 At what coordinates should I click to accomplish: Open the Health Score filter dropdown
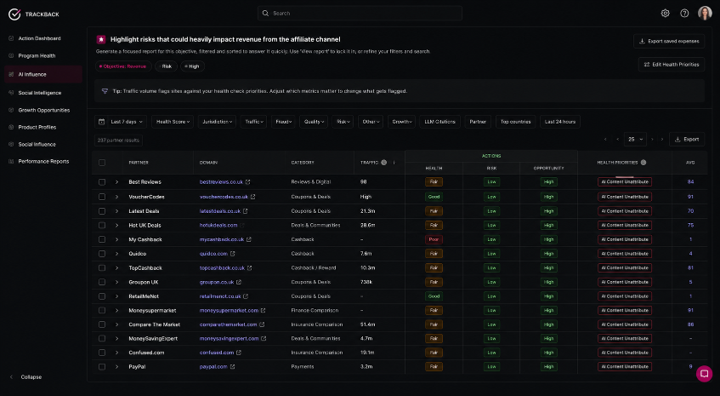point(173,122)
